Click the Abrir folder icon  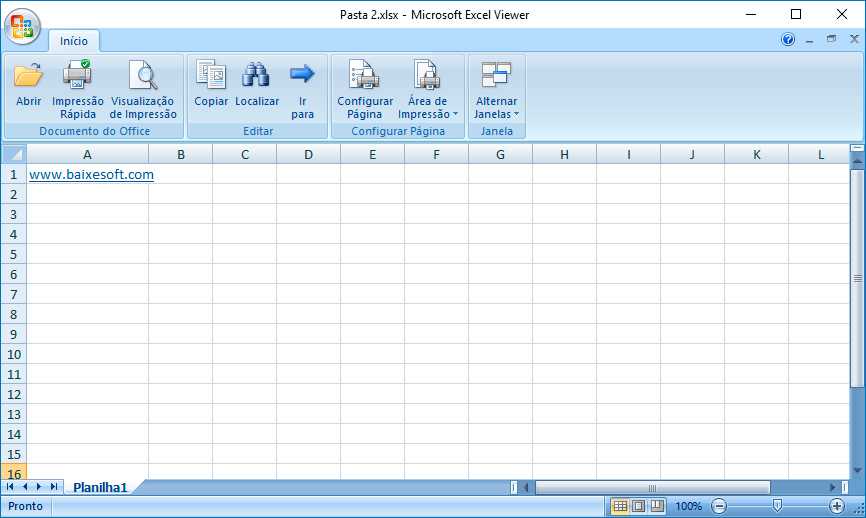(28, 76)
